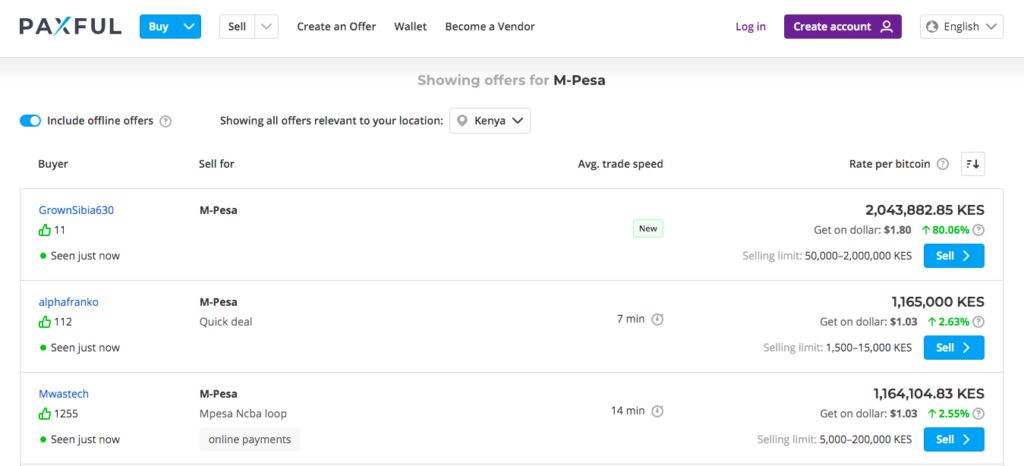Expand the Buy dropdown arrow

click(x=189, y=27)
